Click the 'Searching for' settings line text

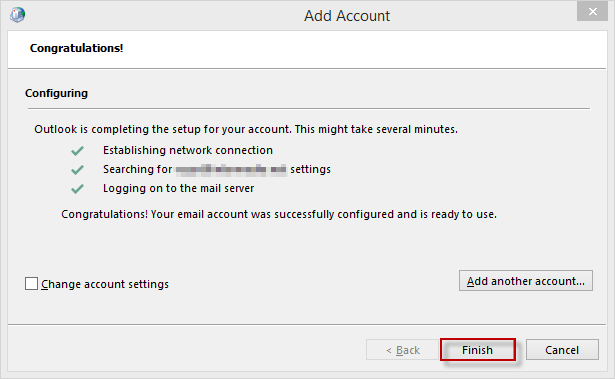pos(217,169)
